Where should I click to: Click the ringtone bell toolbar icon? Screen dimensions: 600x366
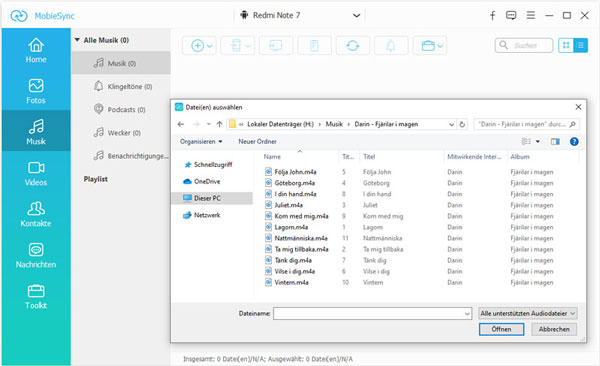click(391, 46)
